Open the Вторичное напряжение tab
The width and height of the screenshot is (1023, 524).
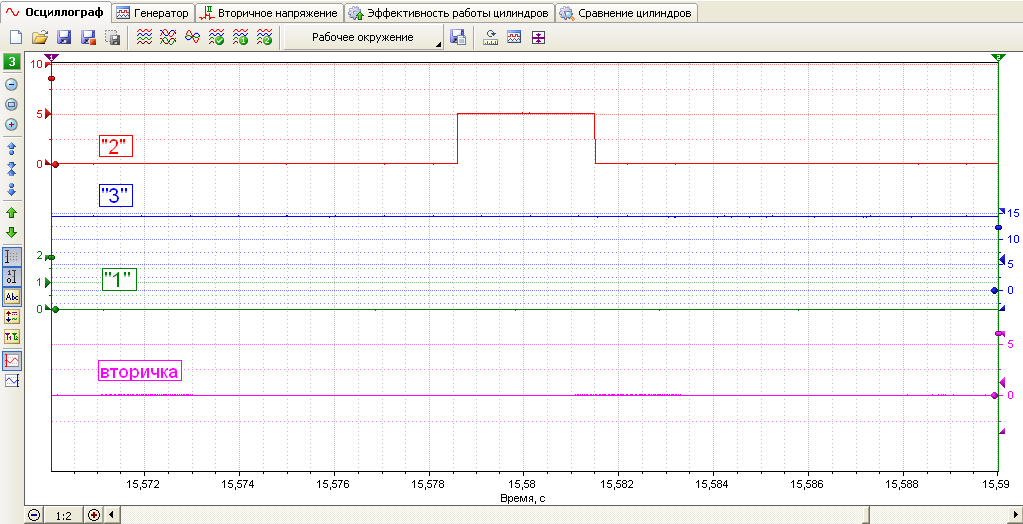270,12
